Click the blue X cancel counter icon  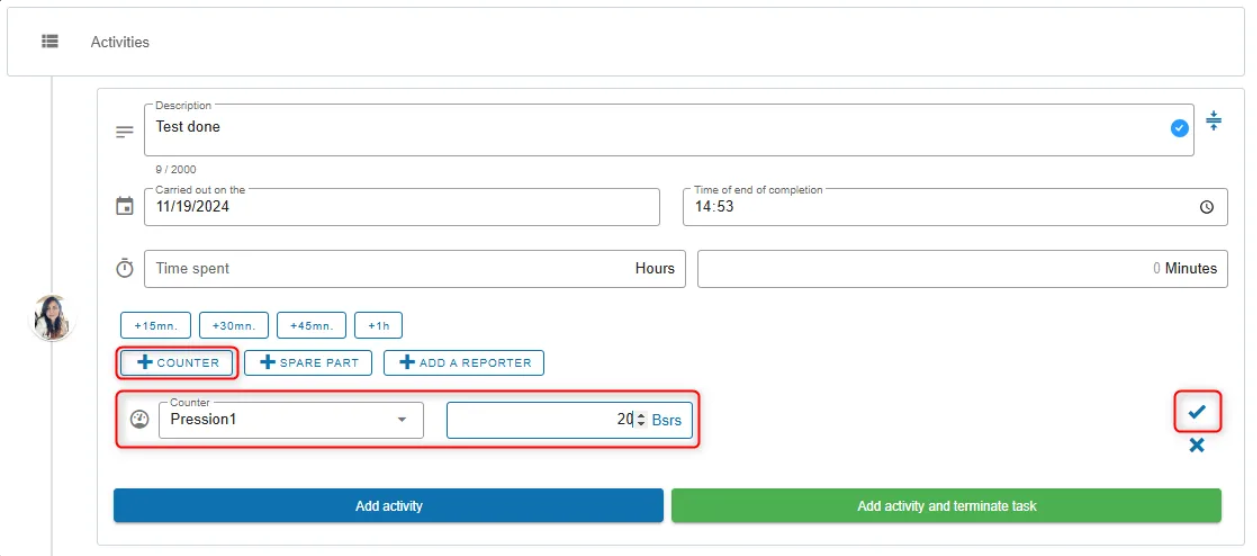tap(1197, 445)
